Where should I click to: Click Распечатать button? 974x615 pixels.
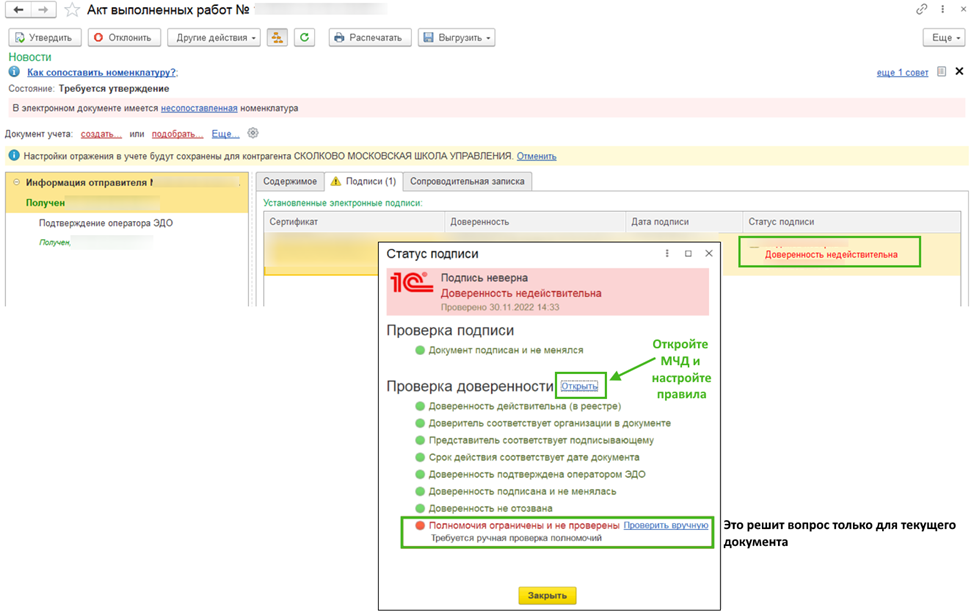point(370,38)
